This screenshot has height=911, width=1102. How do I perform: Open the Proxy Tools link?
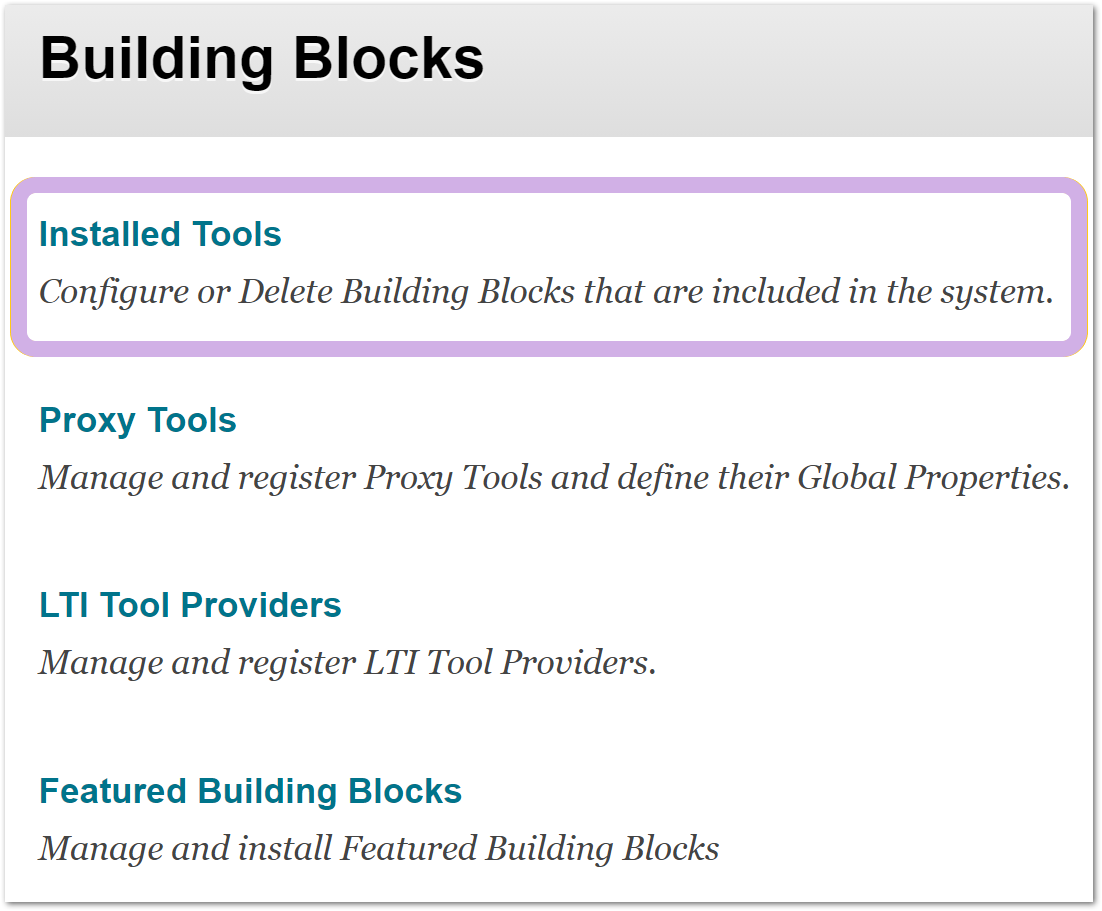pyautogui.click(x=138, y=420)
